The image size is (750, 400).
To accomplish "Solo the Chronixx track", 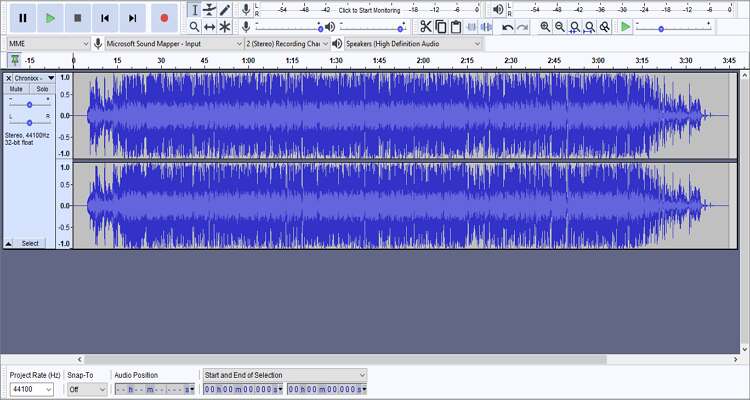I will tap(42, 89).
